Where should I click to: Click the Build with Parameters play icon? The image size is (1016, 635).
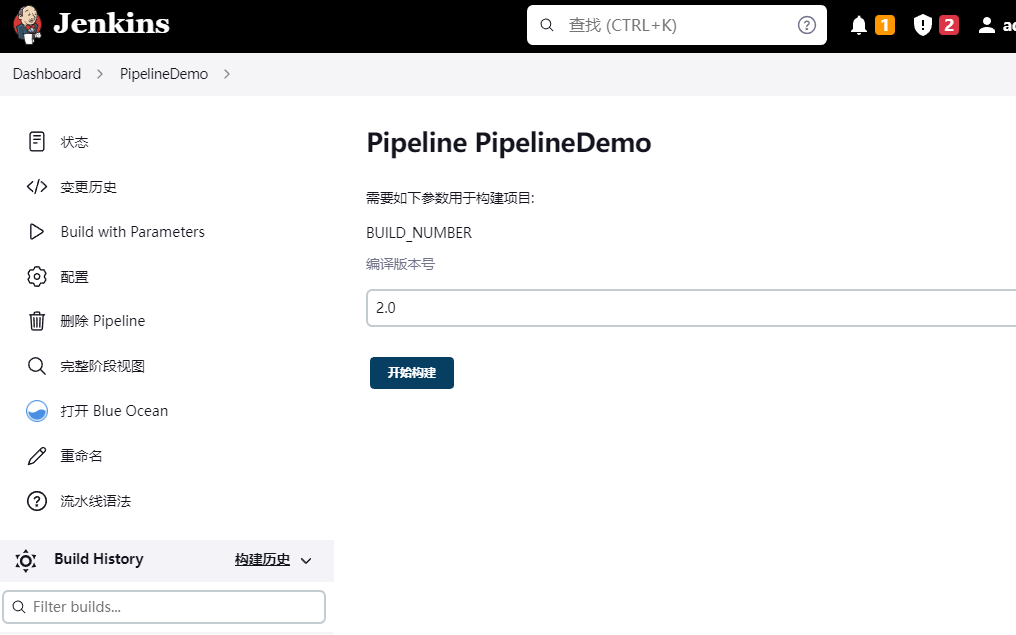[x=36, y=231]
